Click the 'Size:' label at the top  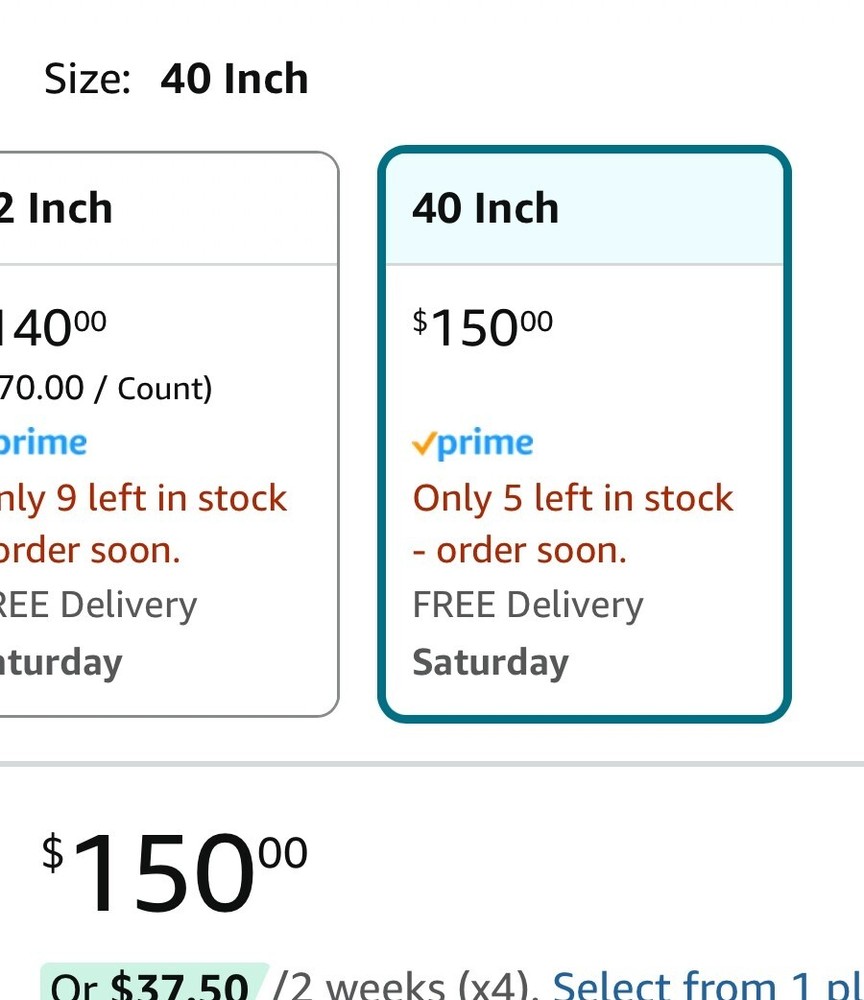pyautogui.click(x=88, y=79)
